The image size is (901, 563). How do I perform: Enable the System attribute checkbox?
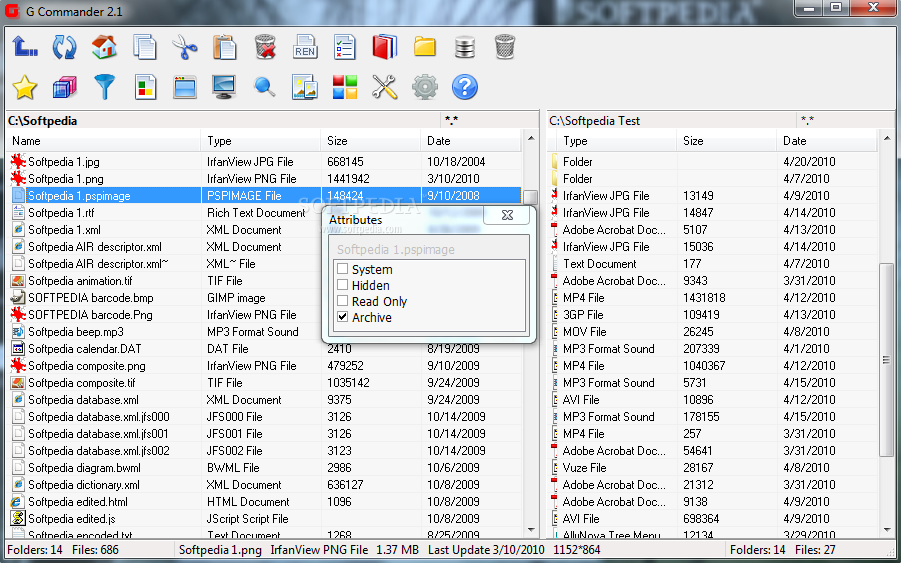pyautogui.click(x=342, y=269)
